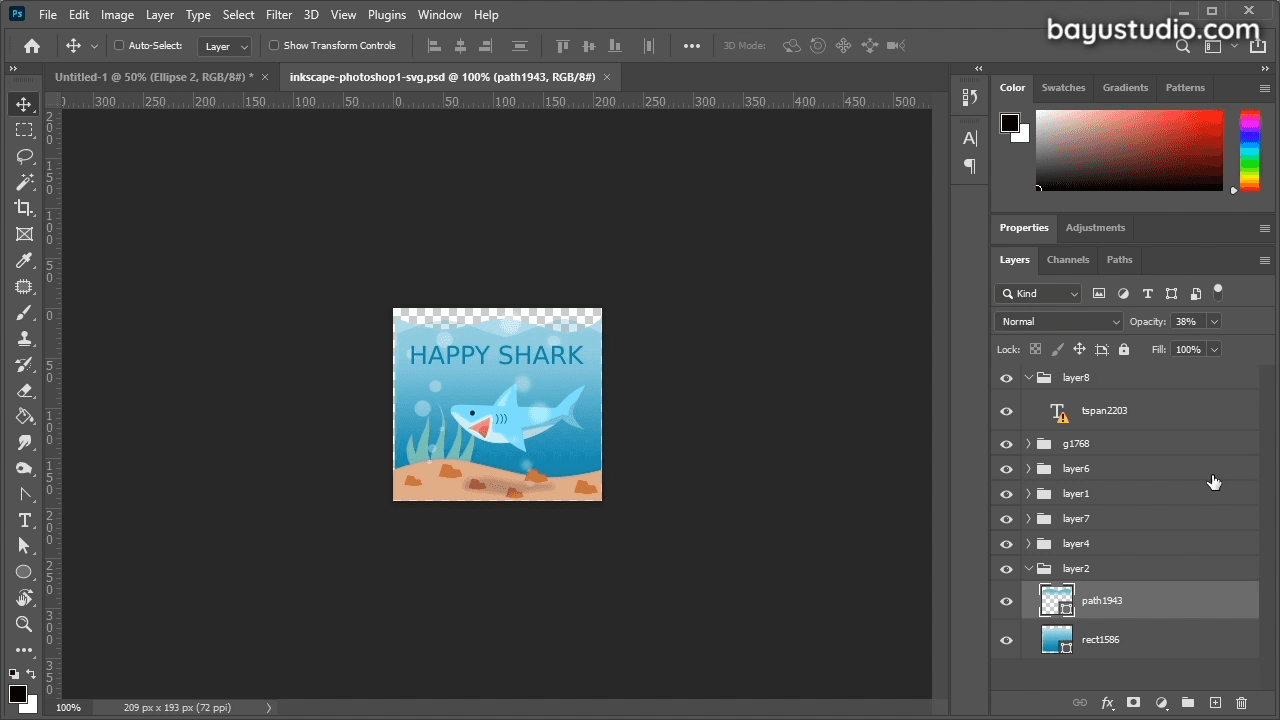
Task: Select the Eyedropper tool
Action: click(x=24, y=260)
